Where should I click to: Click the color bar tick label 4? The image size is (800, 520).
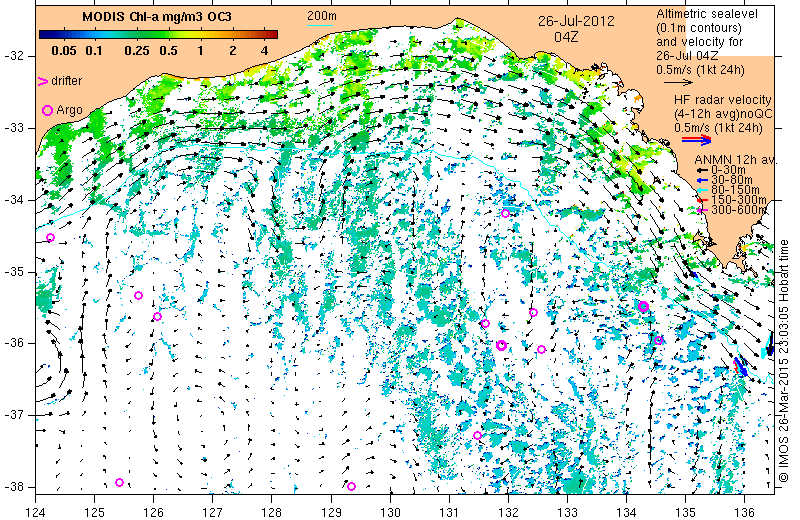click(264, 51)
